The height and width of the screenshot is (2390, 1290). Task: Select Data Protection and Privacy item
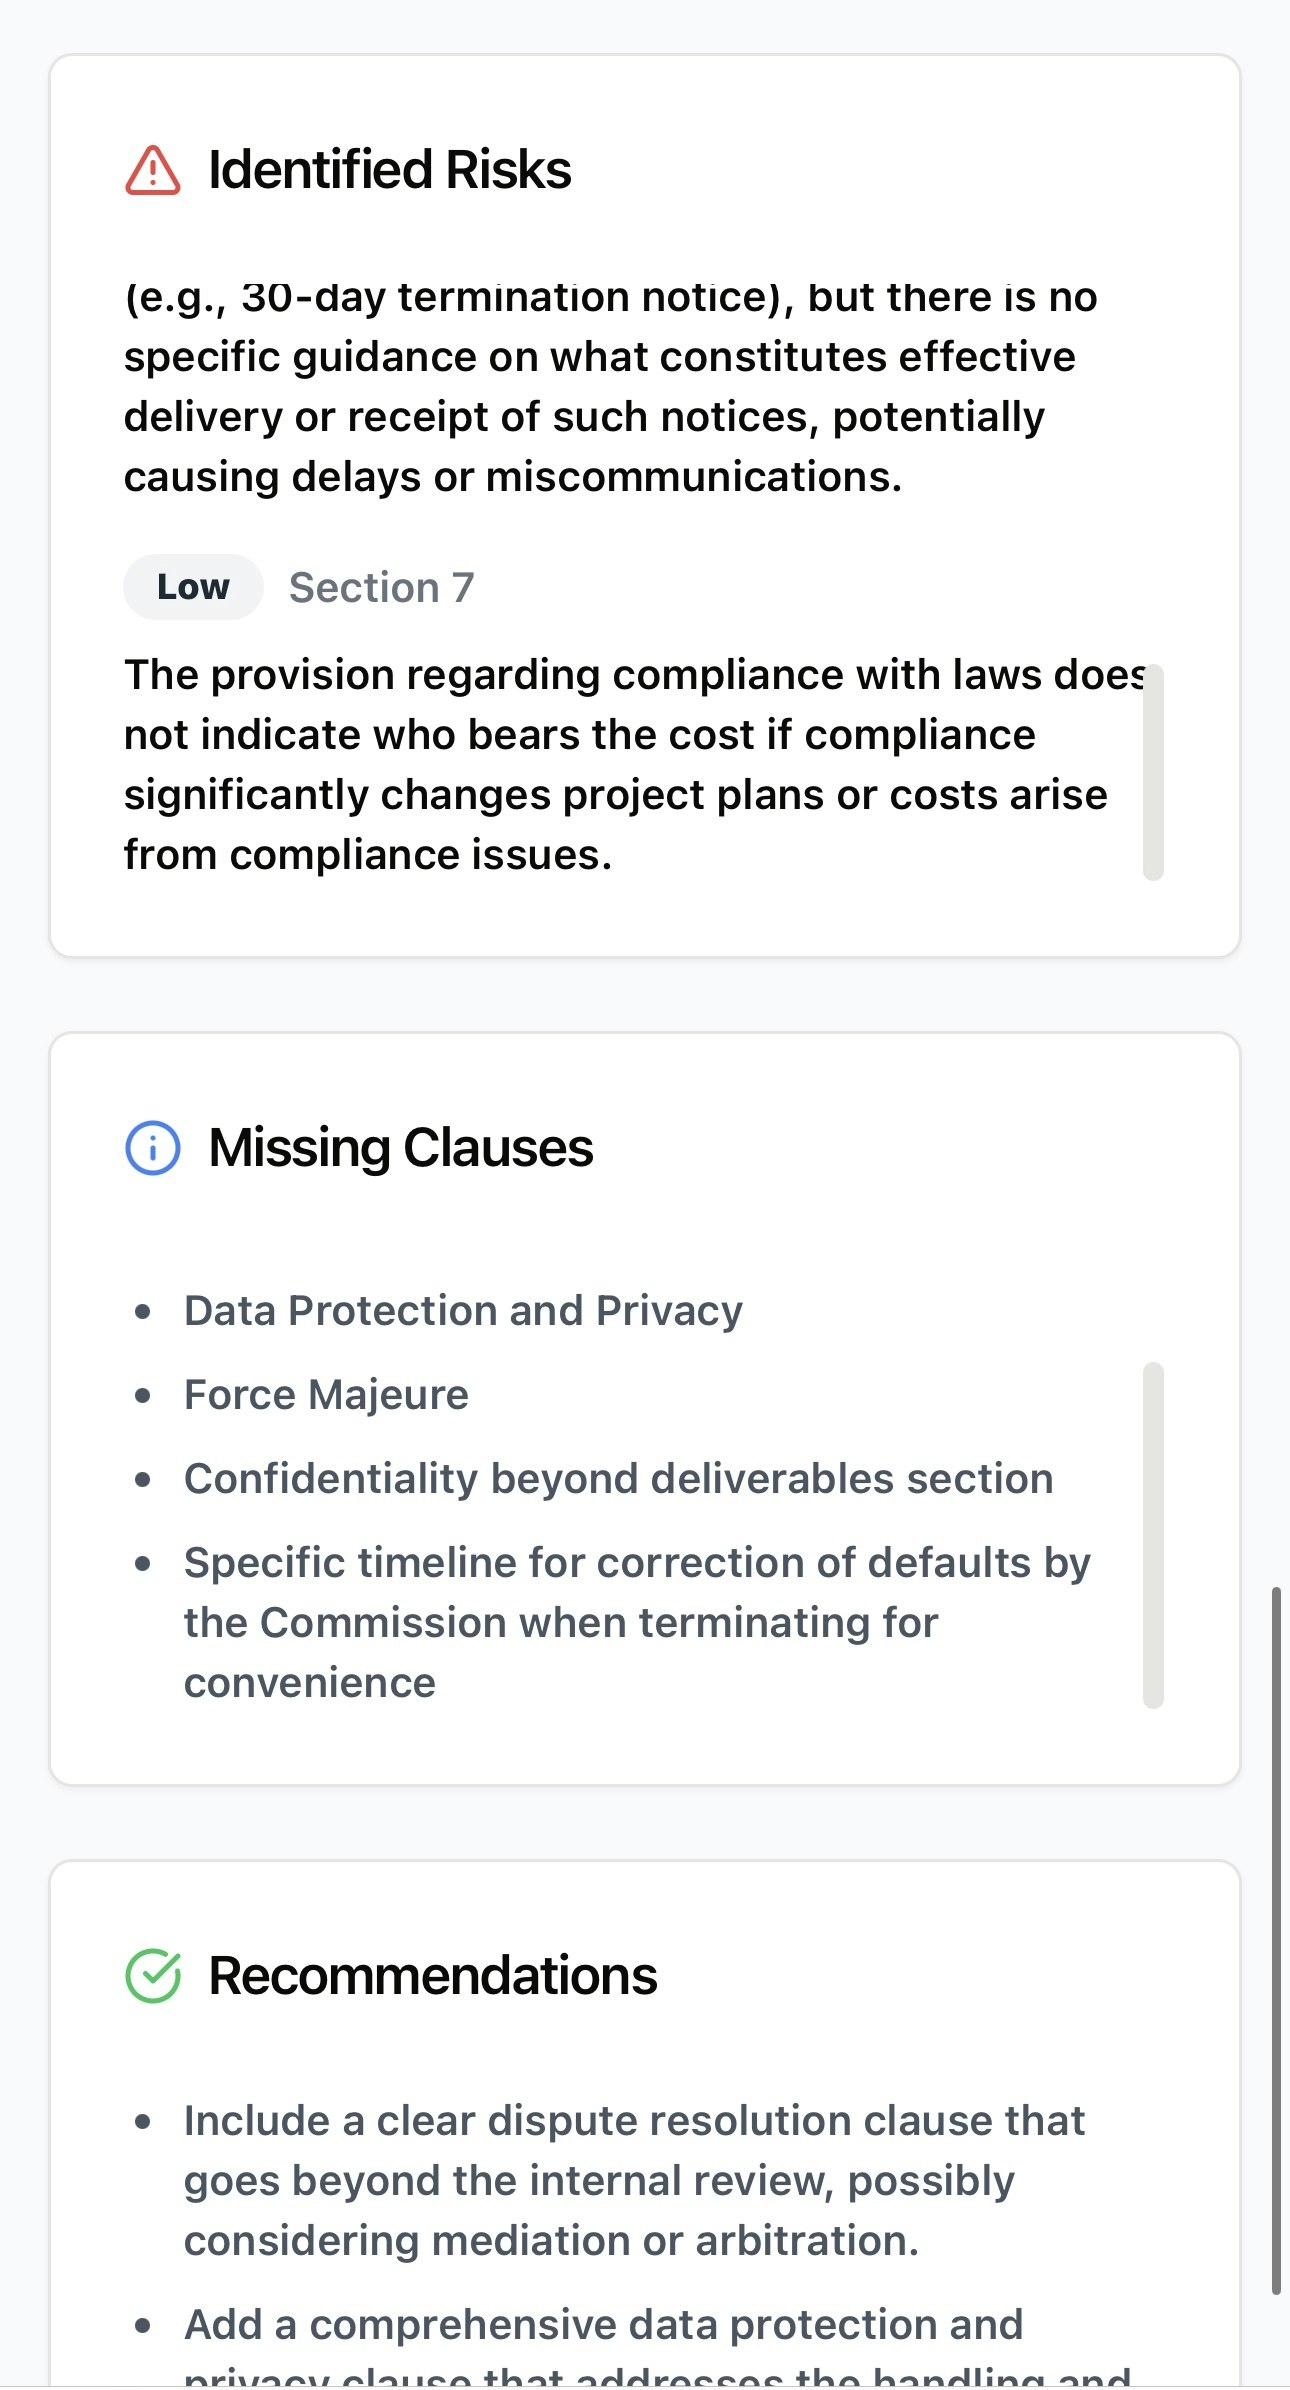(463, 1310)
